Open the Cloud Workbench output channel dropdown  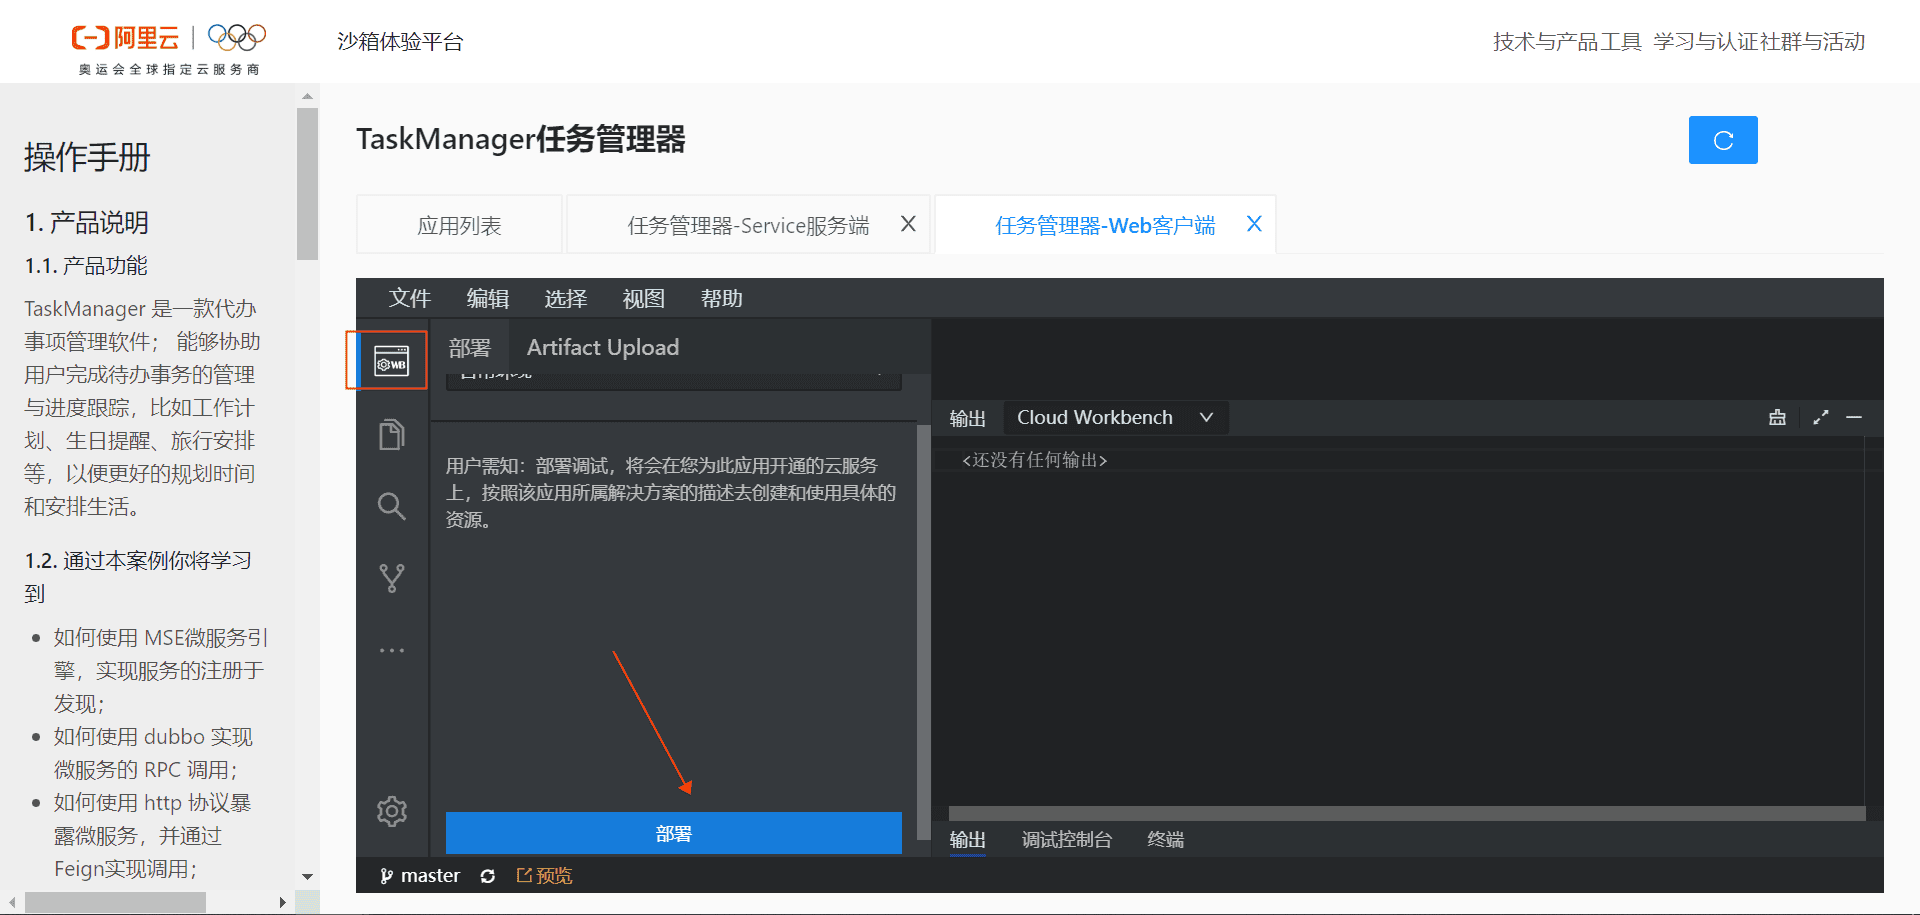(x=1115, y=417)
